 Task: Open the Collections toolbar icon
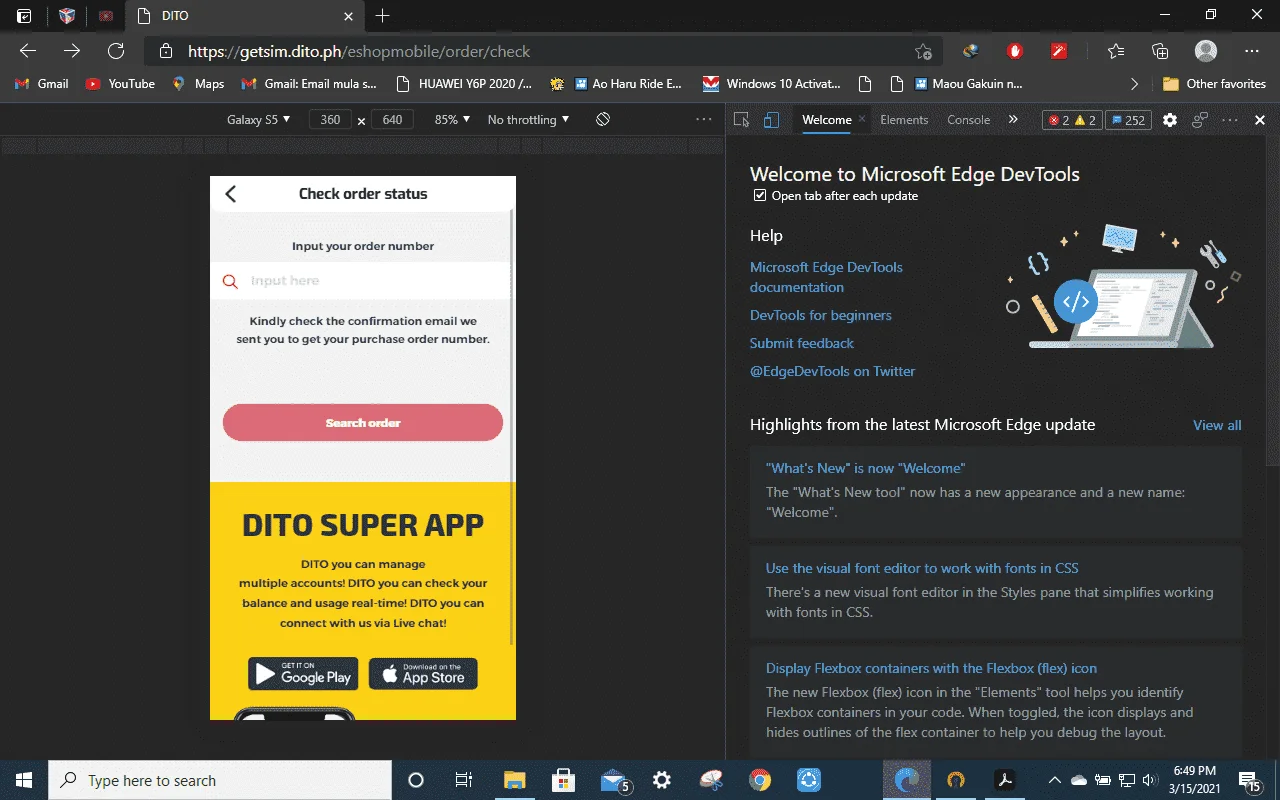pyautogui.click(x=1160, y=51)
